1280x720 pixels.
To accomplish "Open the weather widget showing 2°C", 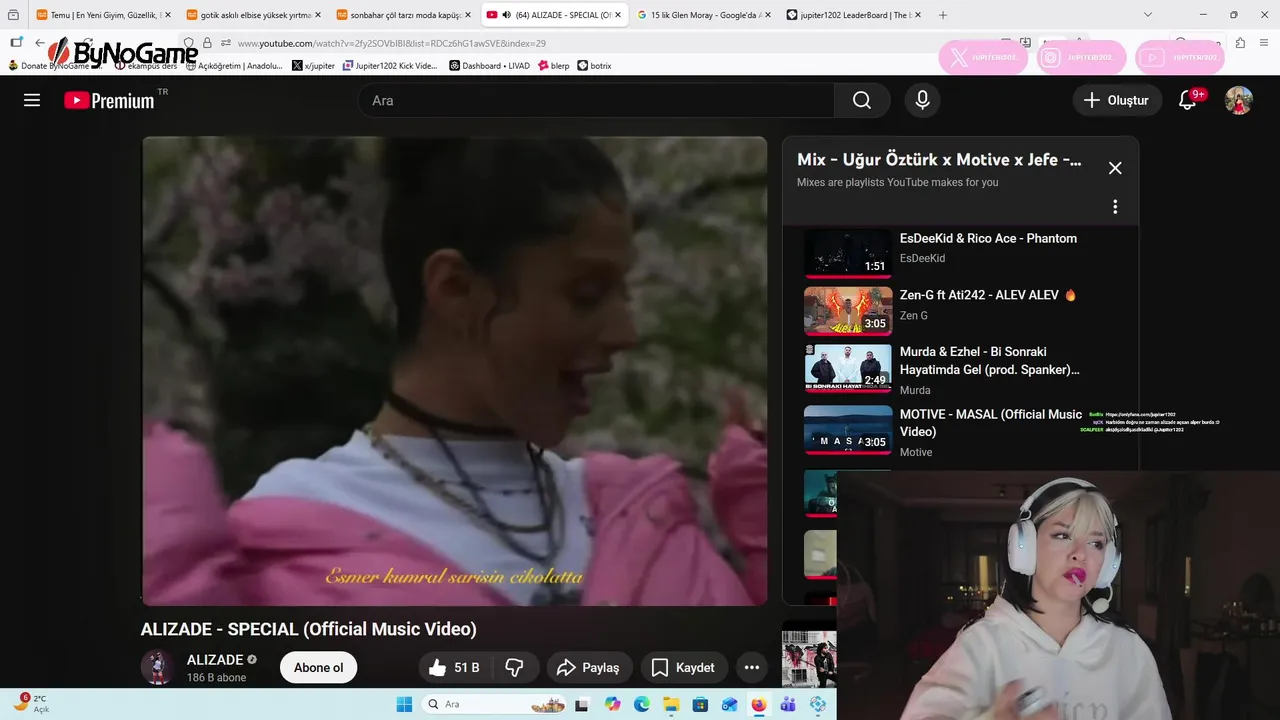I will pyautogui.click(x=32, y=703).
